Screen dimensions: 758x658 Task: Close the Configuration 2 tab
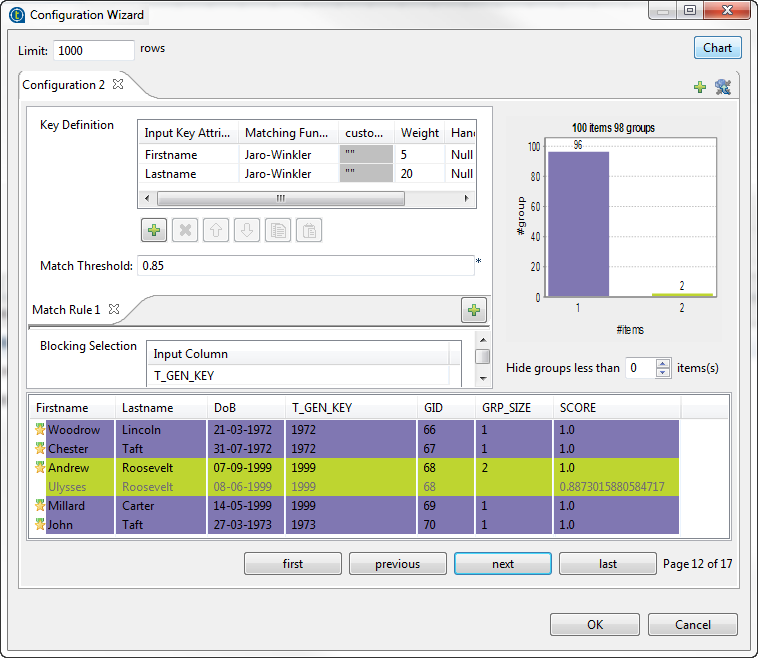(118, 84)
